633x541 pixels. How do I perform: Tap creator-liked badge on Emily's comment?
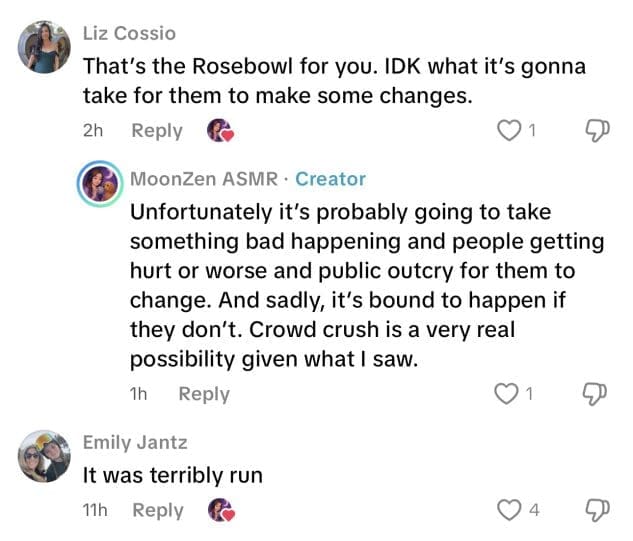point(219,510)
